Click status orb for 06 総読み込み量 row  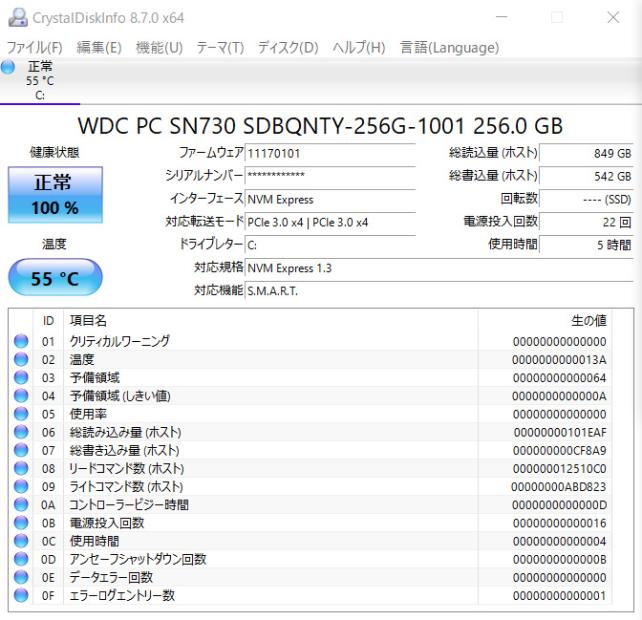pyautogui.click(x=21, y=432)
